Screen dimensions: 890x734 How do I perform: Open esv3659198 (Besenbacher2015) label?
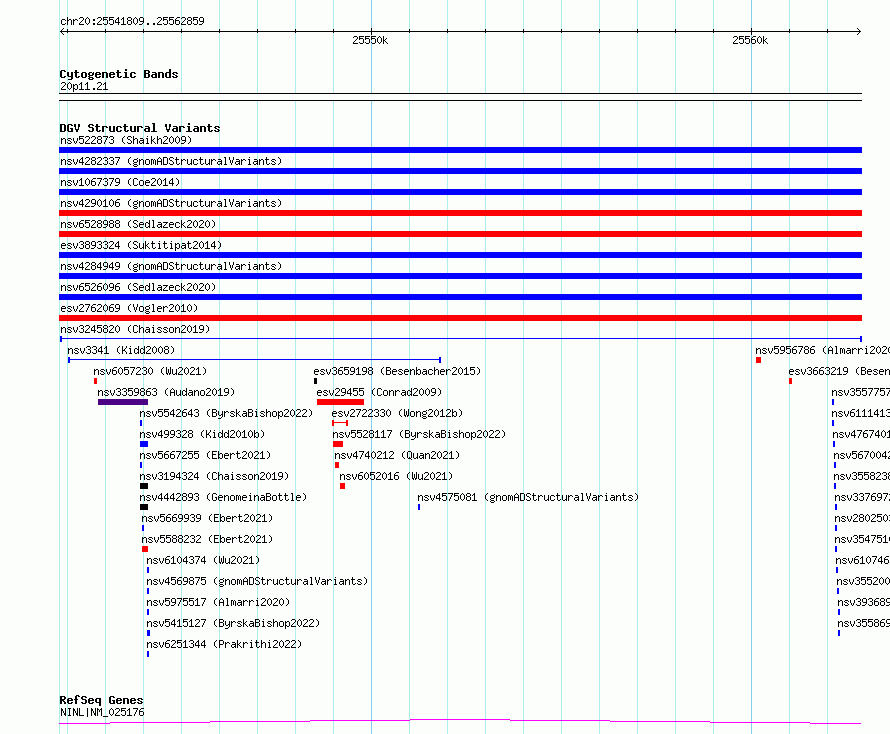pos(397,371)
